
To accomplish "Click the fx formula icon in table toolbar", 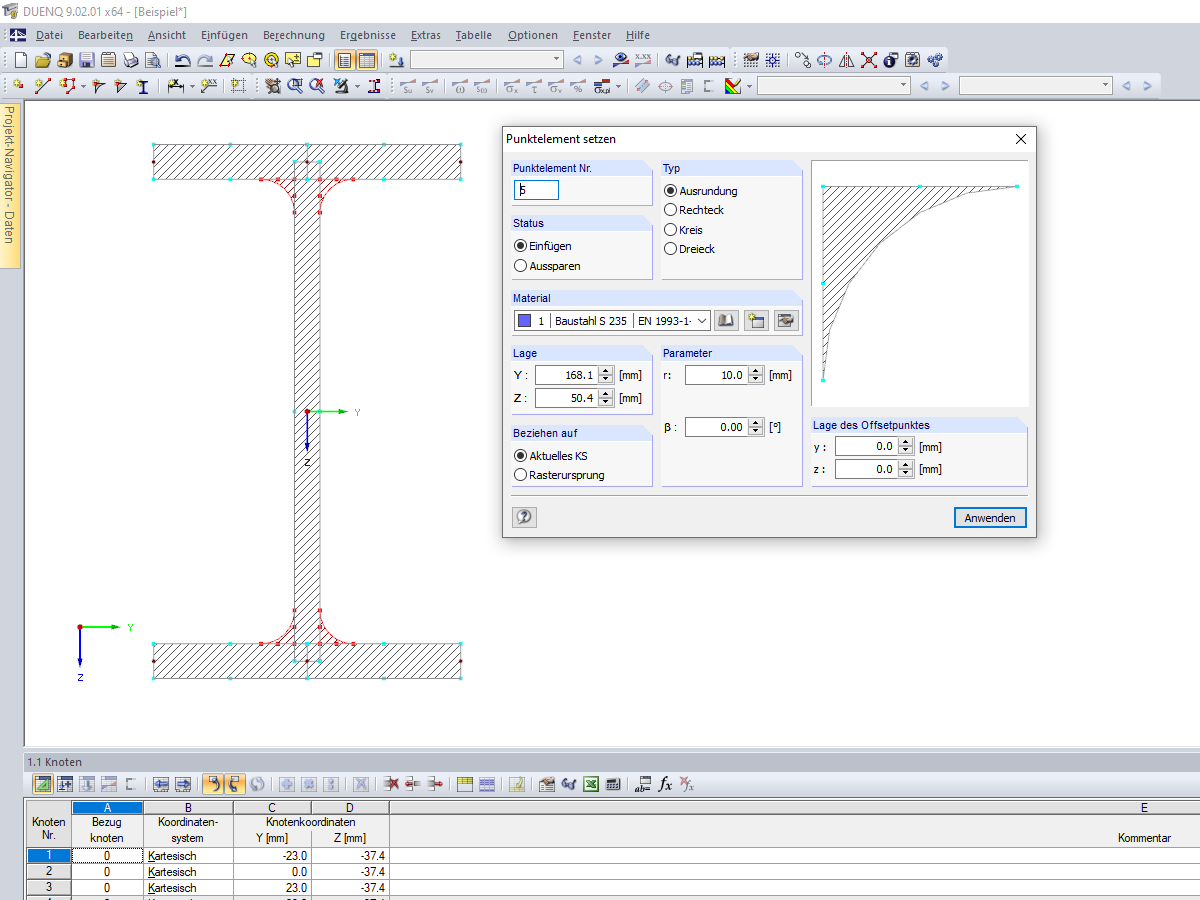I will [x=665, y=785].
